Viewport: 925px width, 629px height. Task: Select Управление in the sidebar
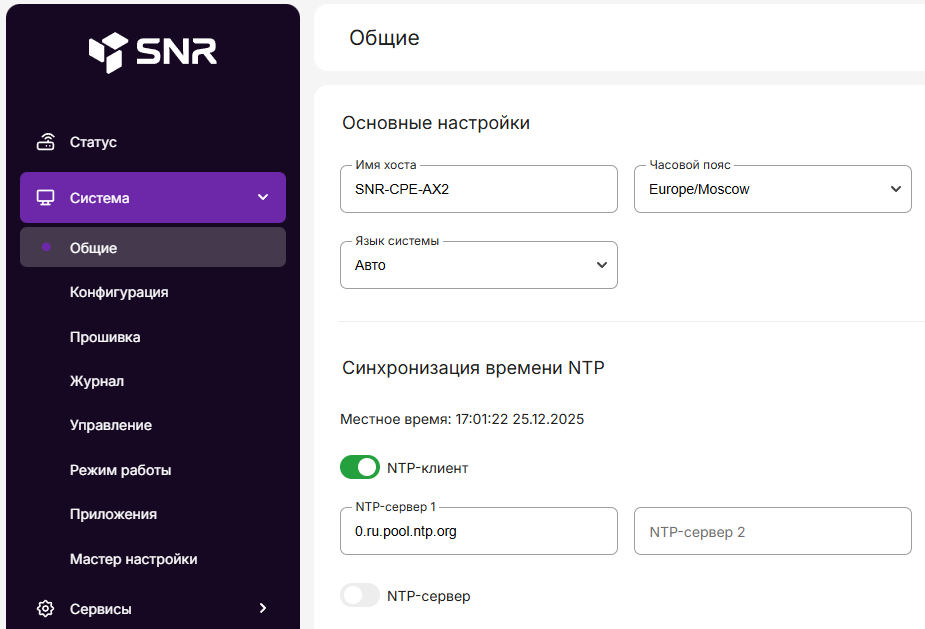111,425
